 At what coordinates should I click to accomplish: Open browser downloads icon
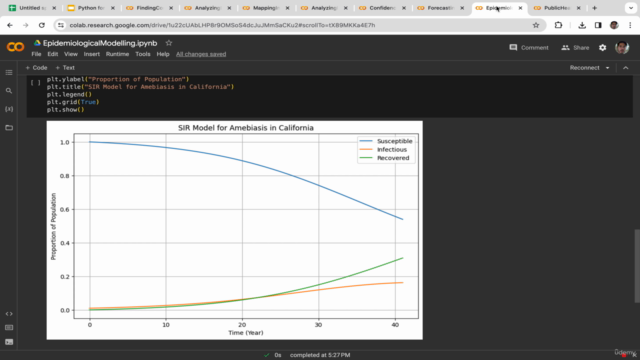click(582, 25)
